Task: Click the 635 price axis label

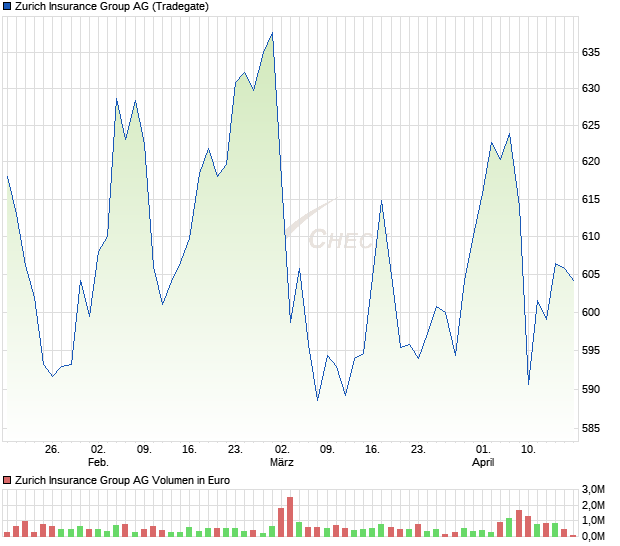Action: point(590,52)
